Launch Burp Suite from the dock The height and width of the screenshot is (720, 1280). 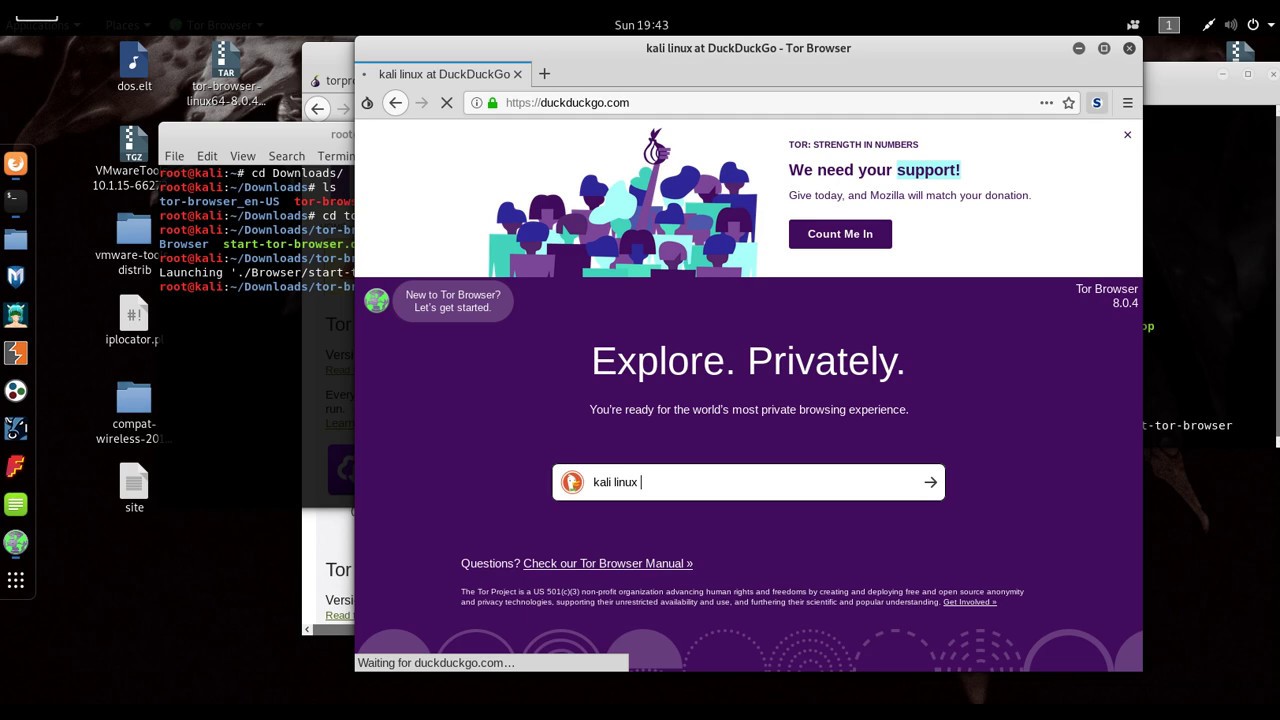(x=16, y=353)
